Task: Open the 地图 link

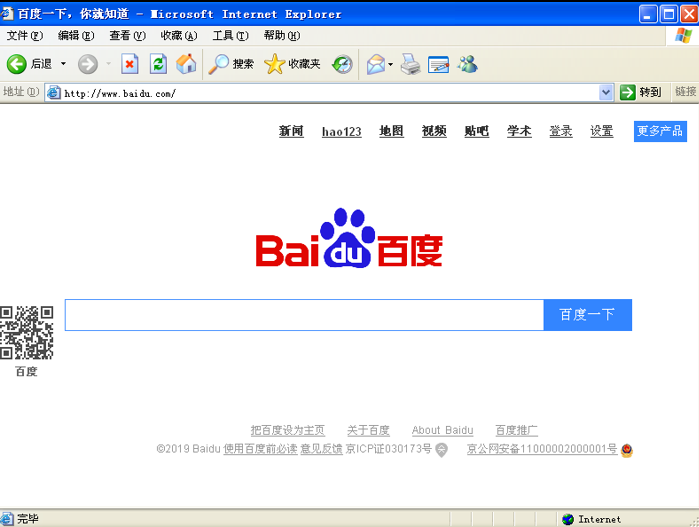Action: pyautogui.click(x=391, y=132)
